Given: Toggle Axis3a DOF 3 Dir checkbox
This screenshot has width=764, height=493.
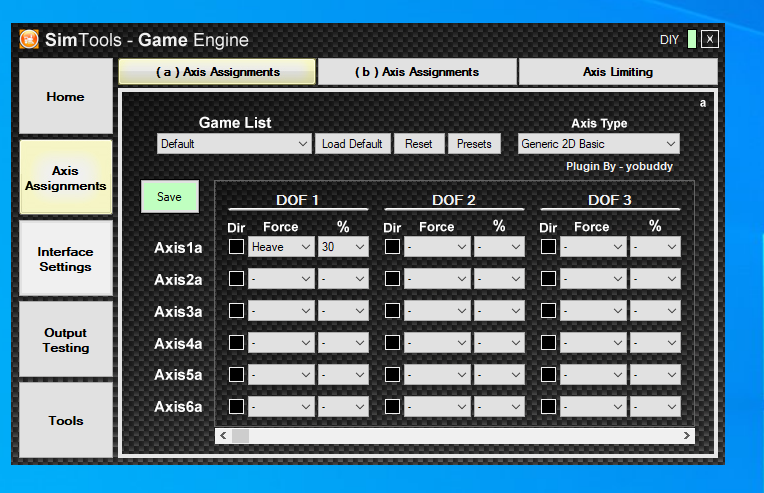Looking at the screenshot, I should point(548,310).
